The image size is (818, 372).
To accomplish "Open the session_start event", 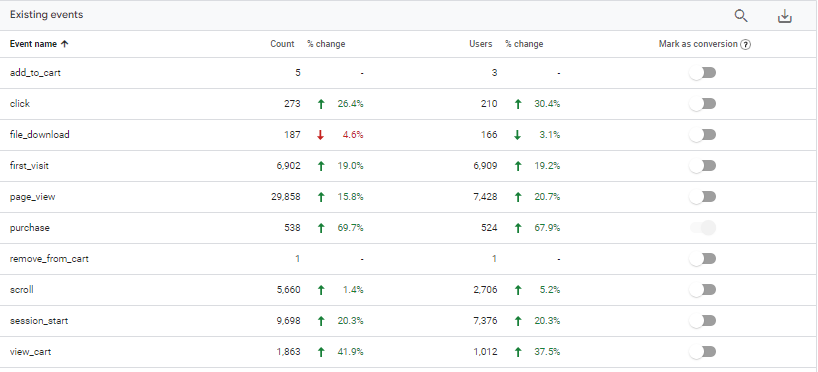I will [39, 321].
